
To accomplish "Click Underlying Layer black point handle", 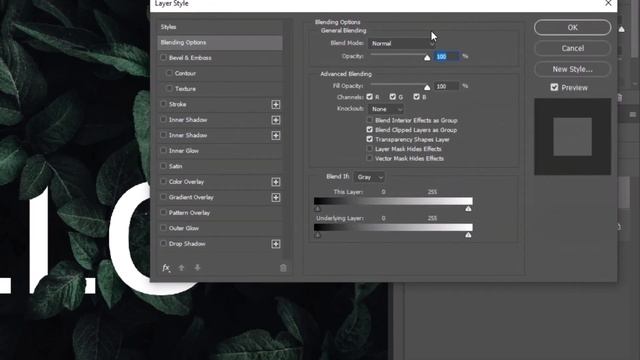I will click(318, 235).
